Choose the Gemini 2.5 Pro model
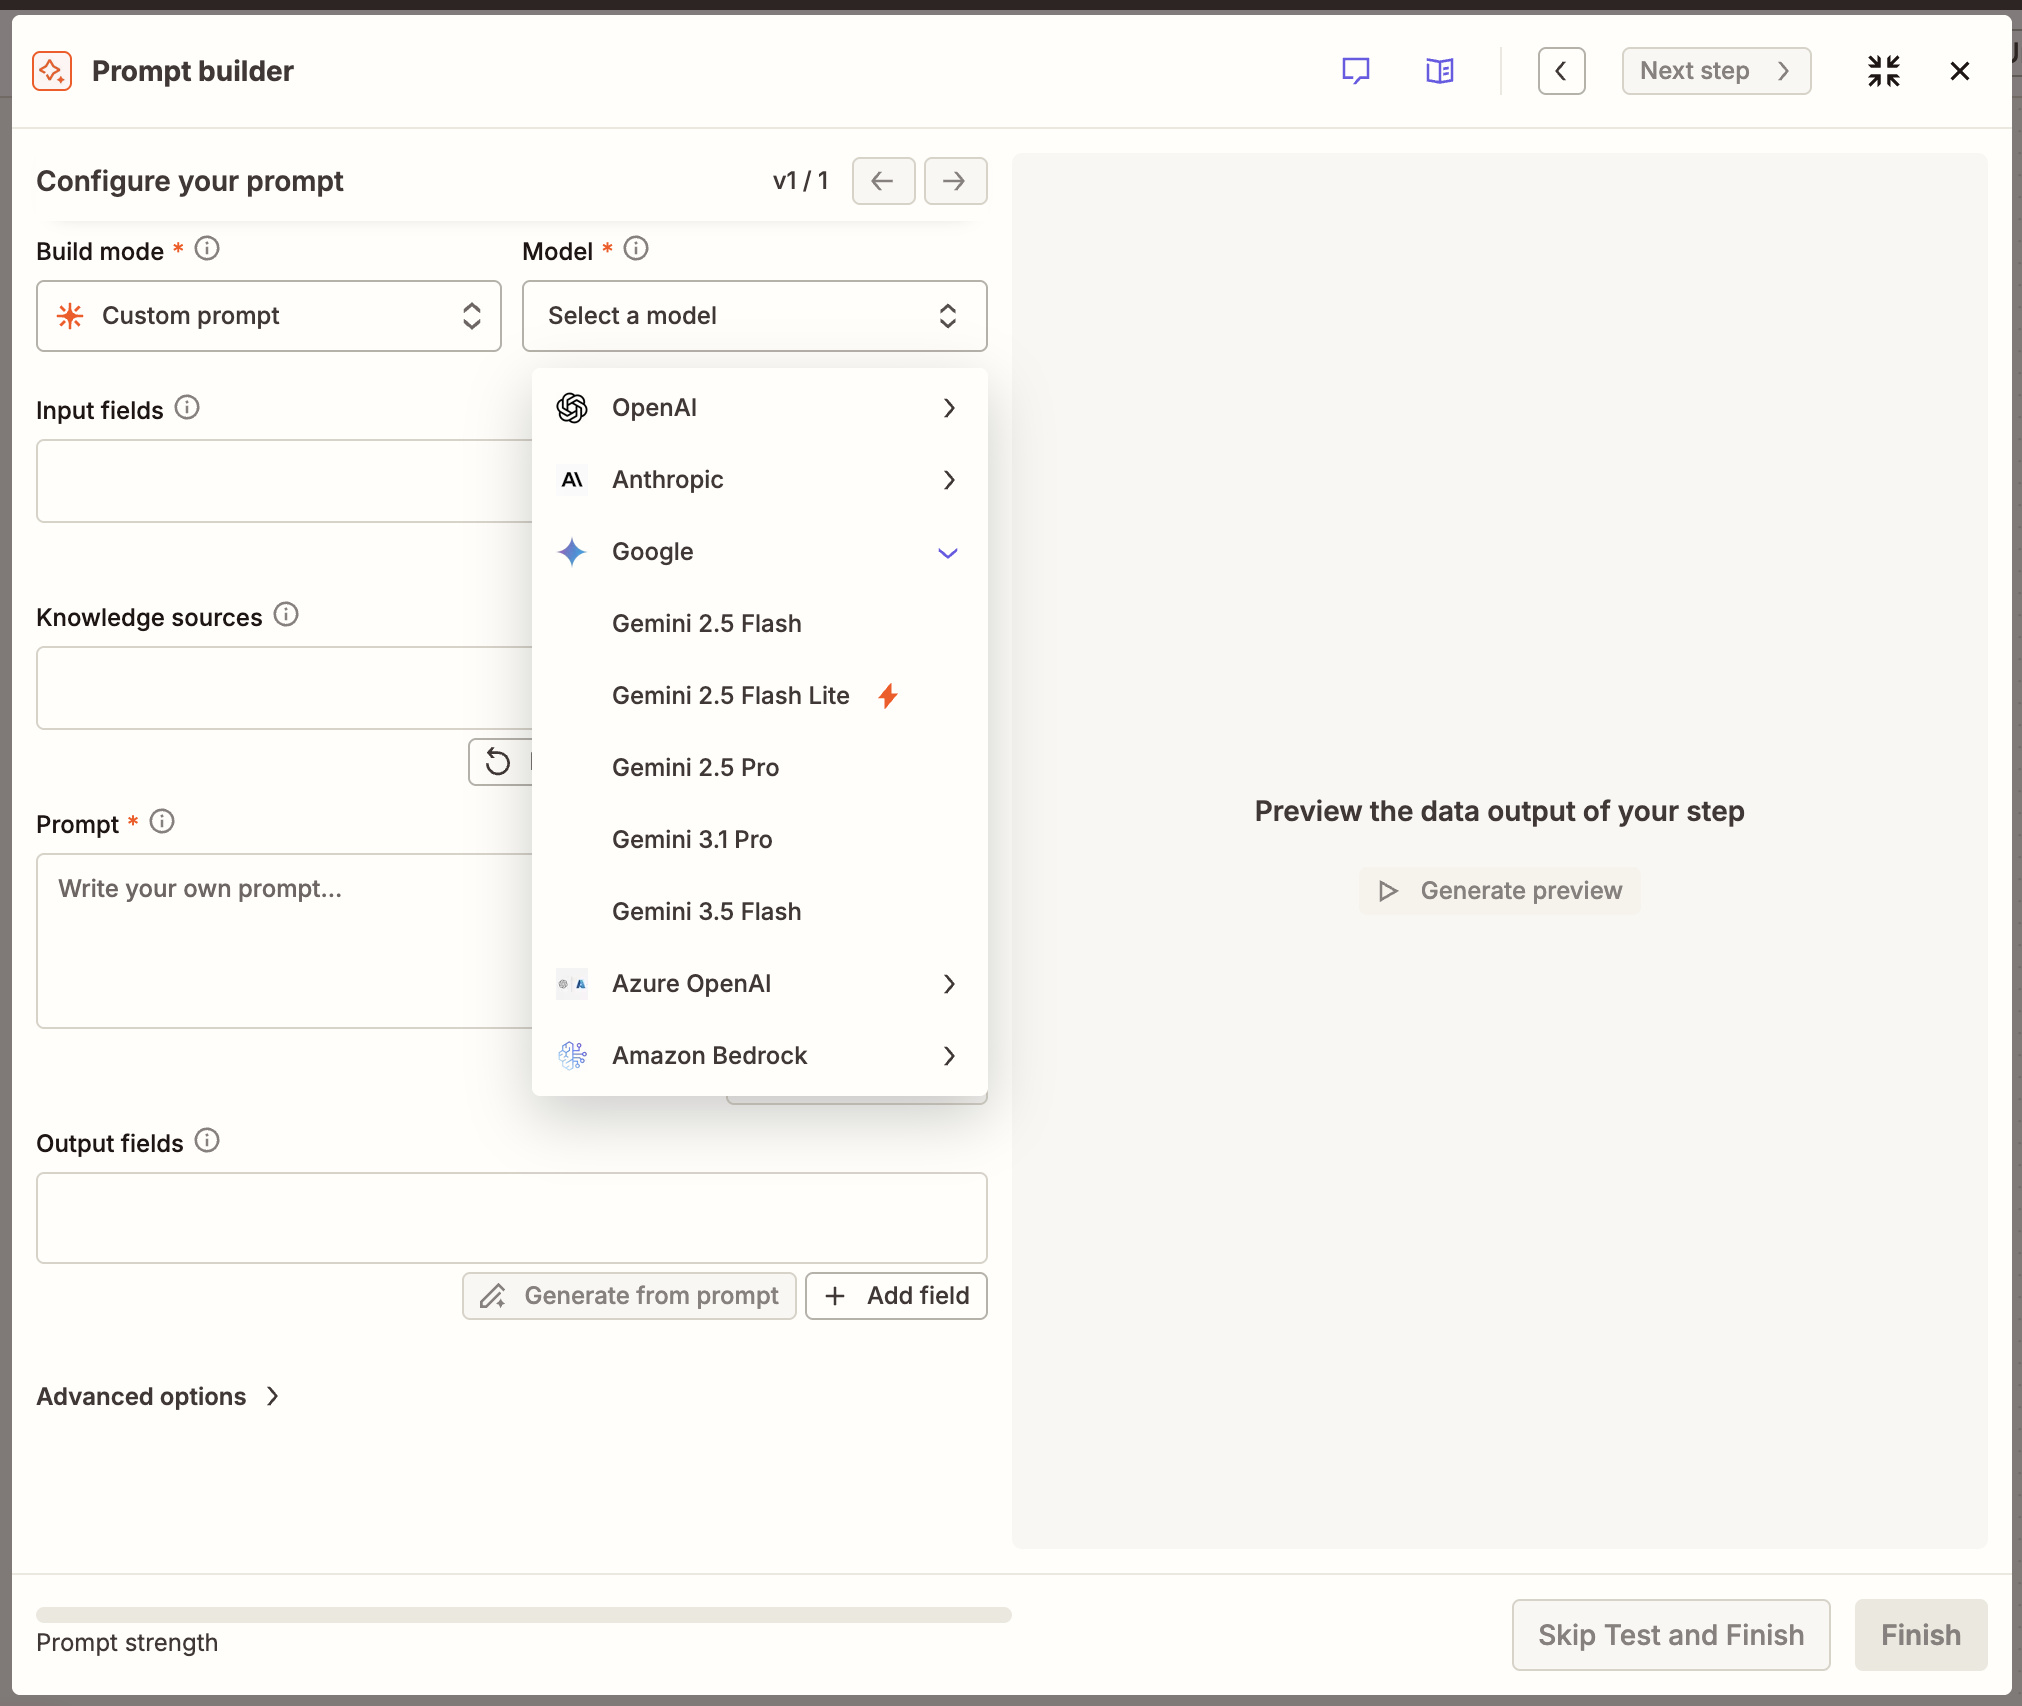This screenshot has width=2022, height=1706. [760, 768]
